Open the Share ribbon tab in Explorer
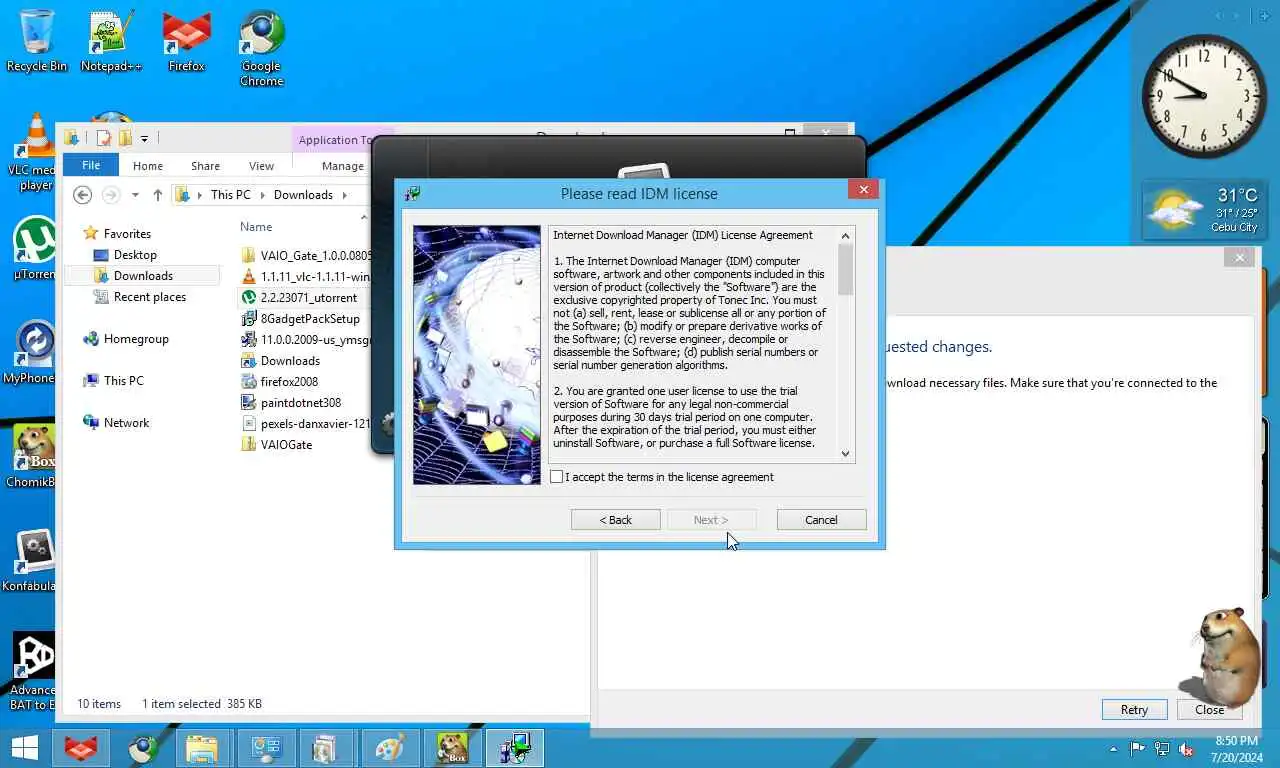The height and width of the screenshot is (768, 1280). (205, 166)
